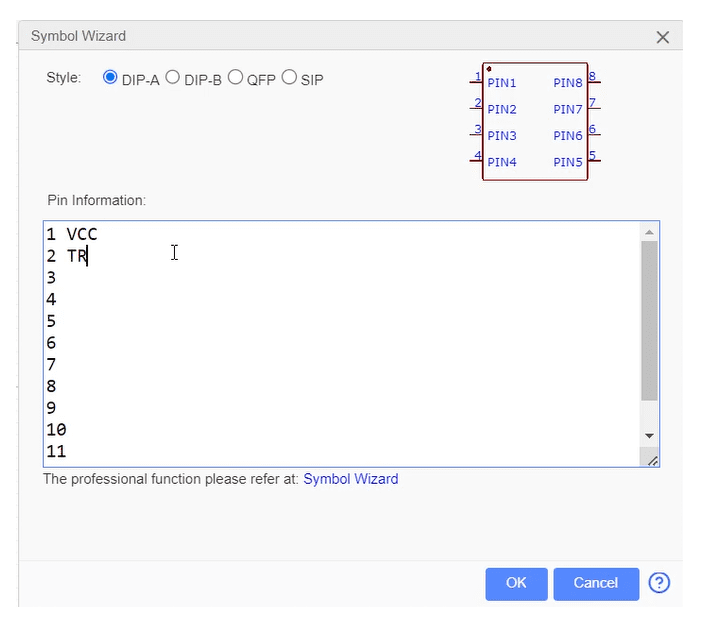Click the scrollbar up arrow
715x626 pixels.
coord(649,232)
